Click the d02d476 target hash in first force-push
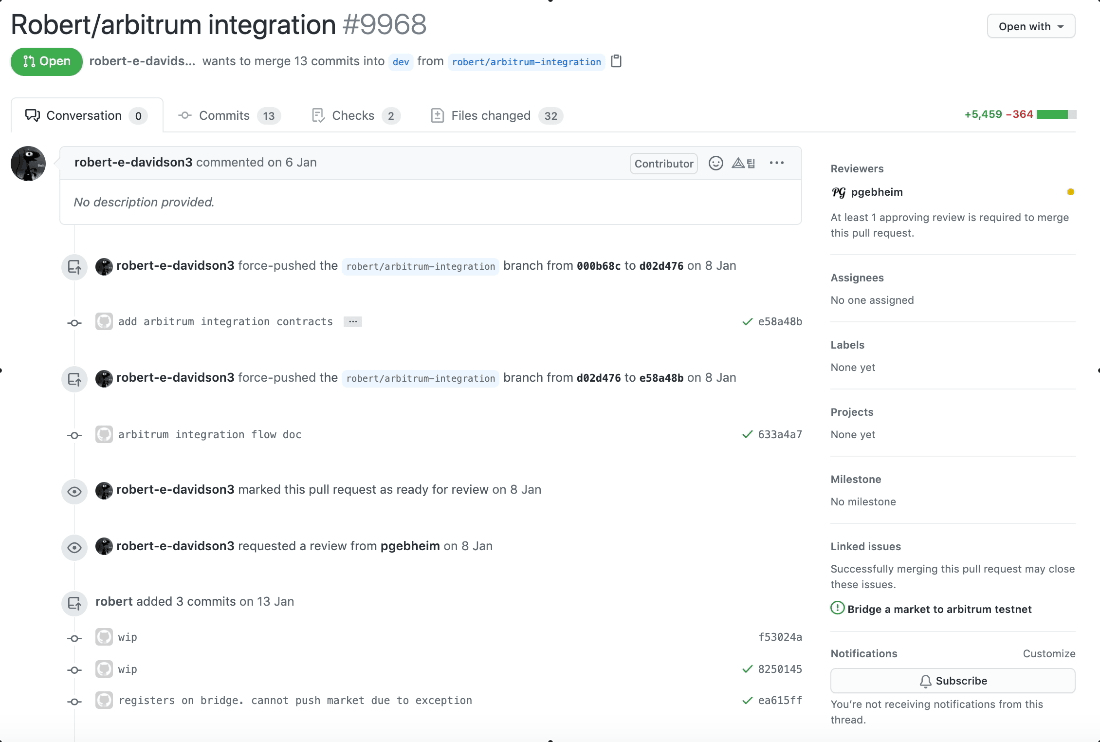 pyautogui.click(x=661, y=266)
